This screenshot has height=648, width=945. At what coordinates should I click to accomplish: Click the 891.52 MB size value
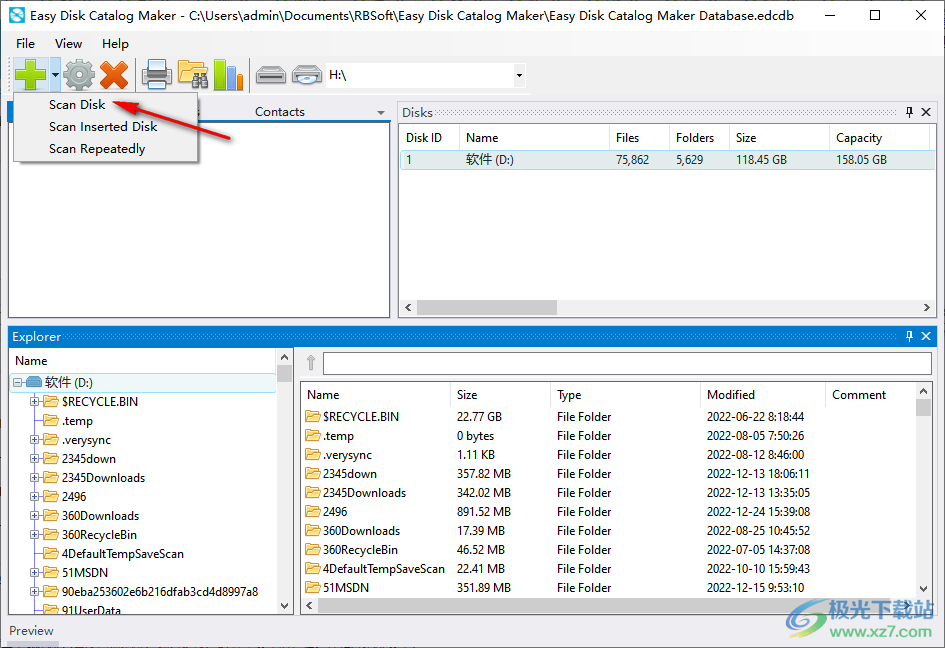(x=484, y=512)
